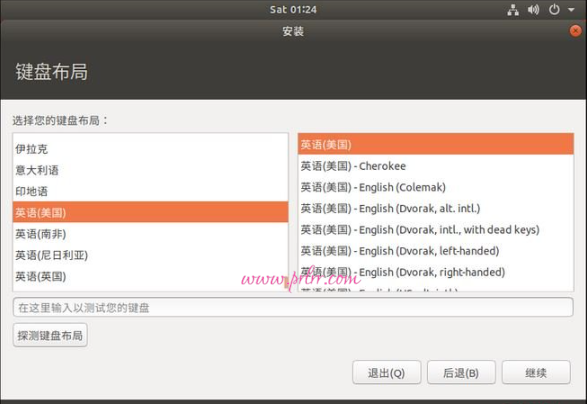The height and width of the screenshot is (404, 587).
Task: Click the 继续 continue button
Action: point(536,373)
